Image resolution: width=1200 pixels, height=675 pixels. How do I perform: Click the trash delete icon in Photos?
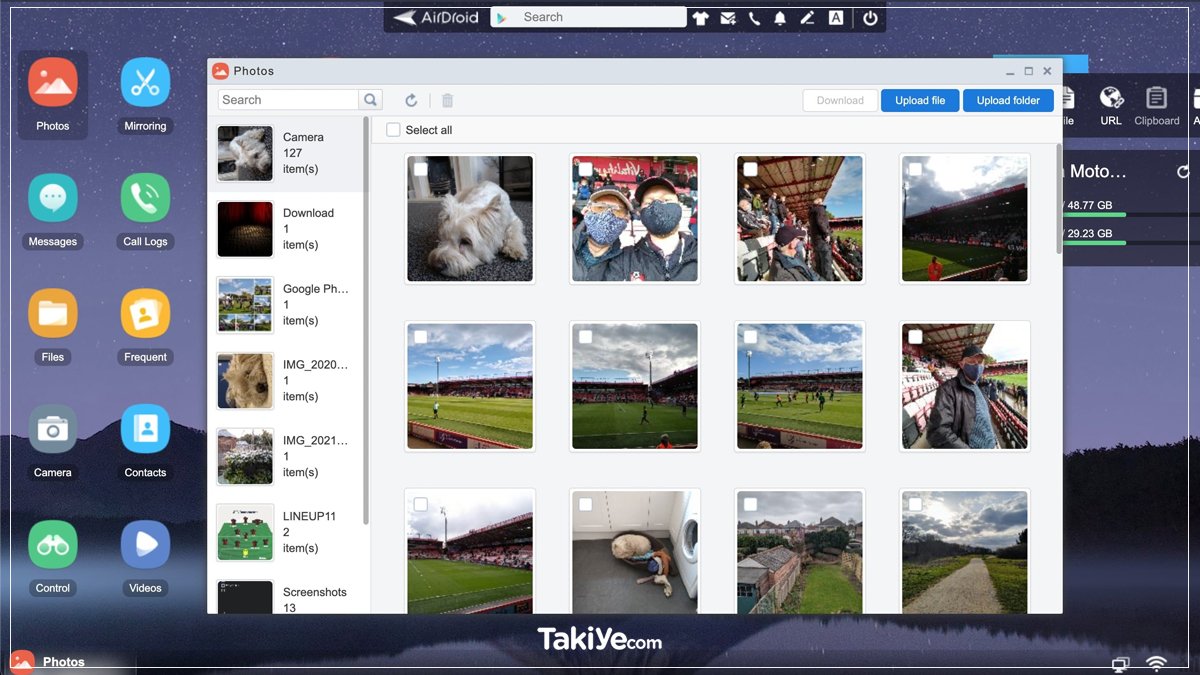(x=447, y=100)
